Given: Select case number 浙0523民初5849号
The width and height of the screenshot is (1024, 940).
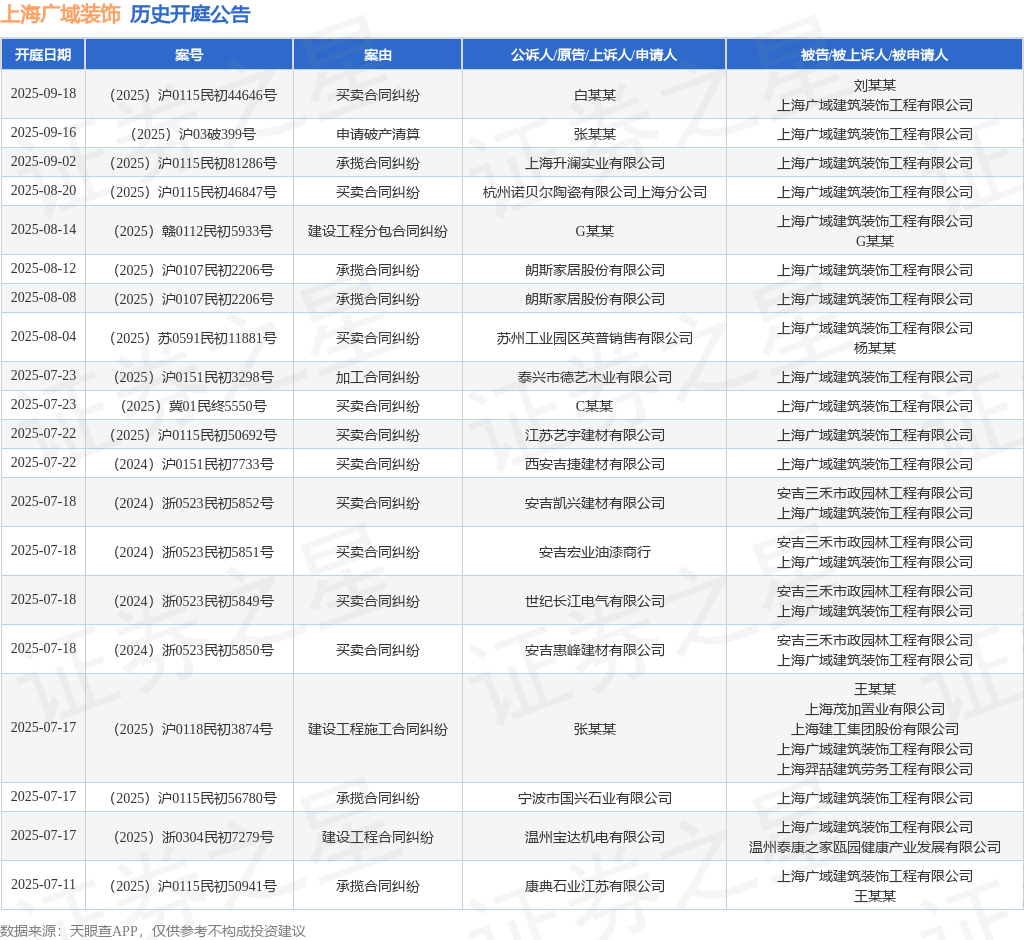Looking at the screenshot, I should click(x=193, y=602).
